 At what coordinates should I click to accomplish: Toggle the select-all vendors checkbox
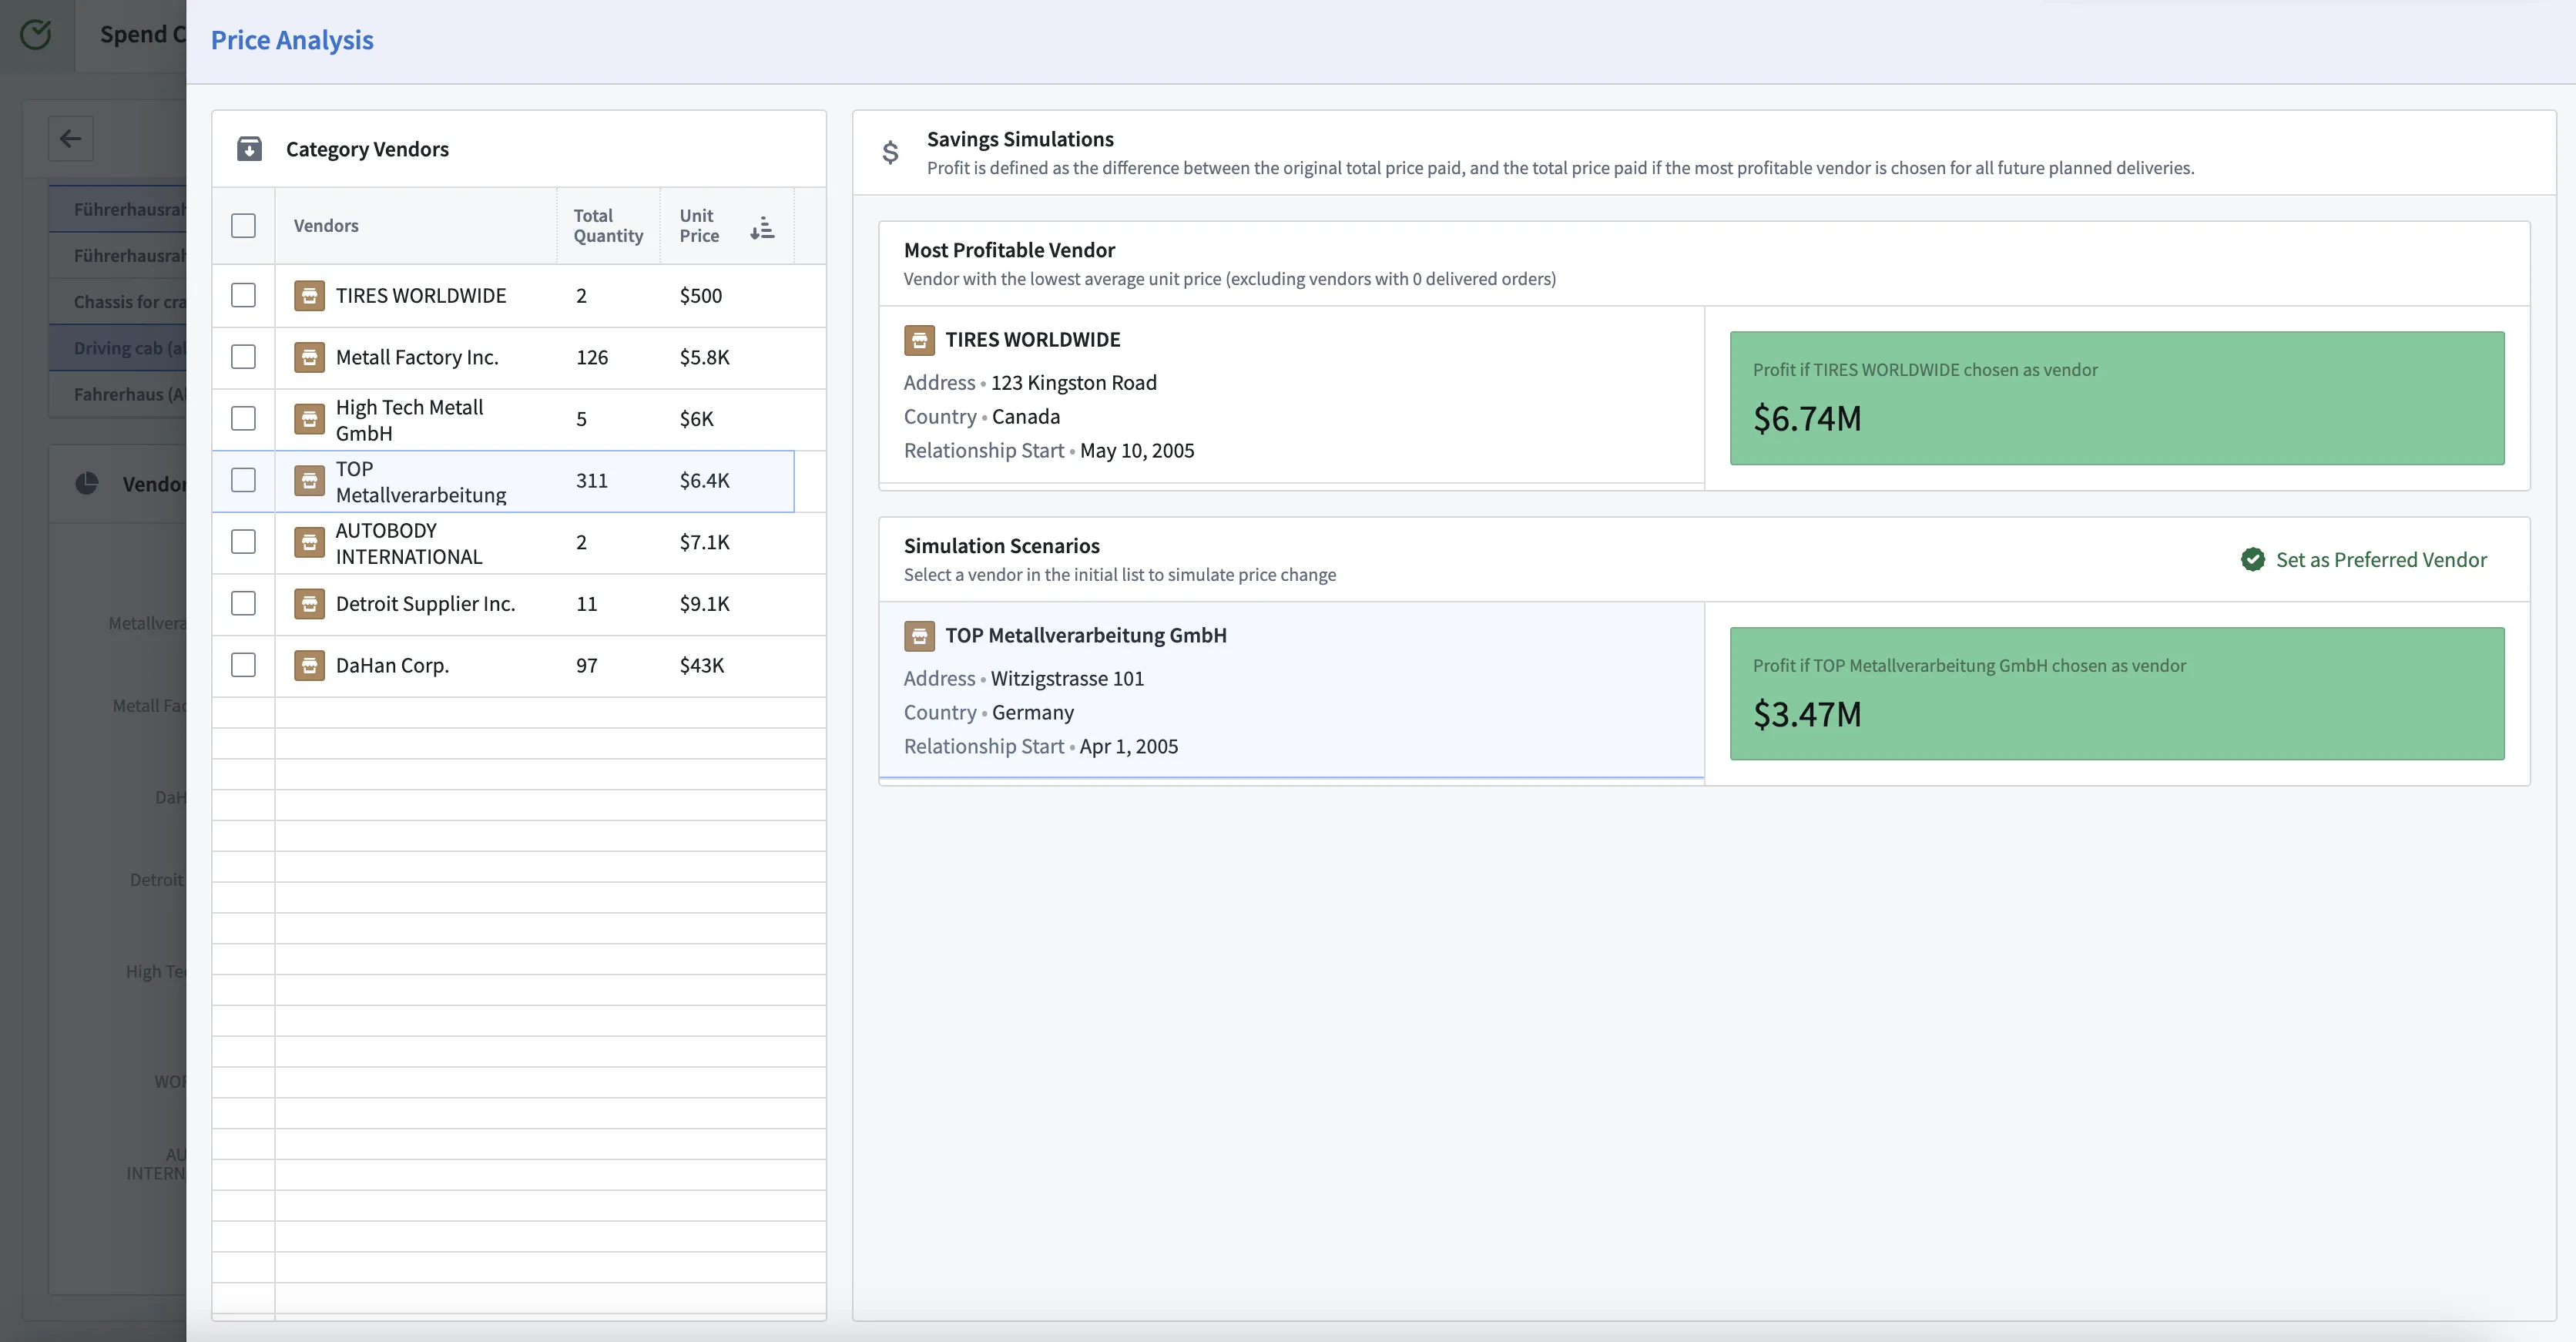pos(243,226)
